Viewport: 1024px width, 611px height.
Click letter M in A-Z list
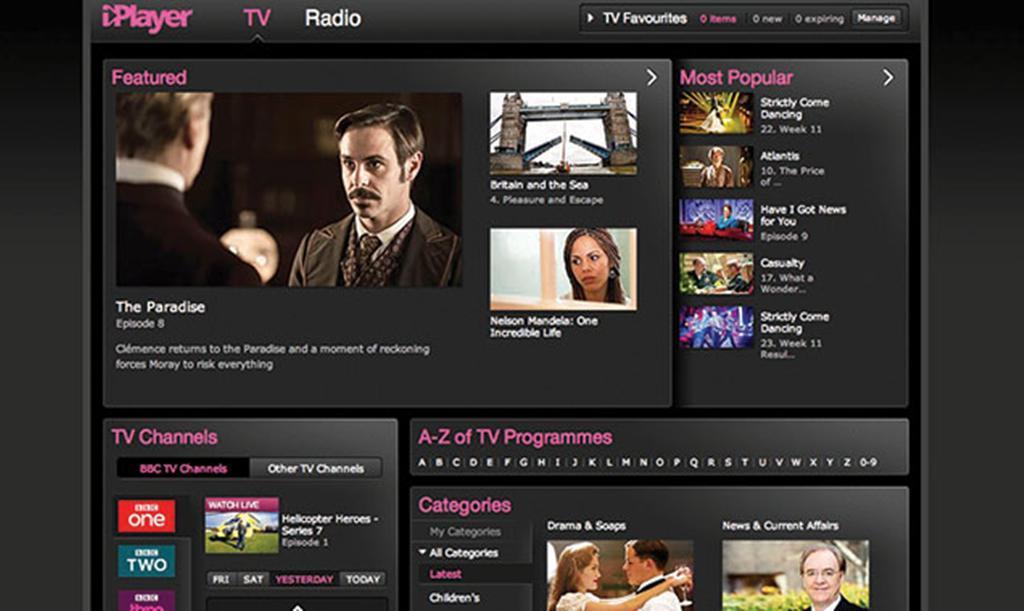626,462
